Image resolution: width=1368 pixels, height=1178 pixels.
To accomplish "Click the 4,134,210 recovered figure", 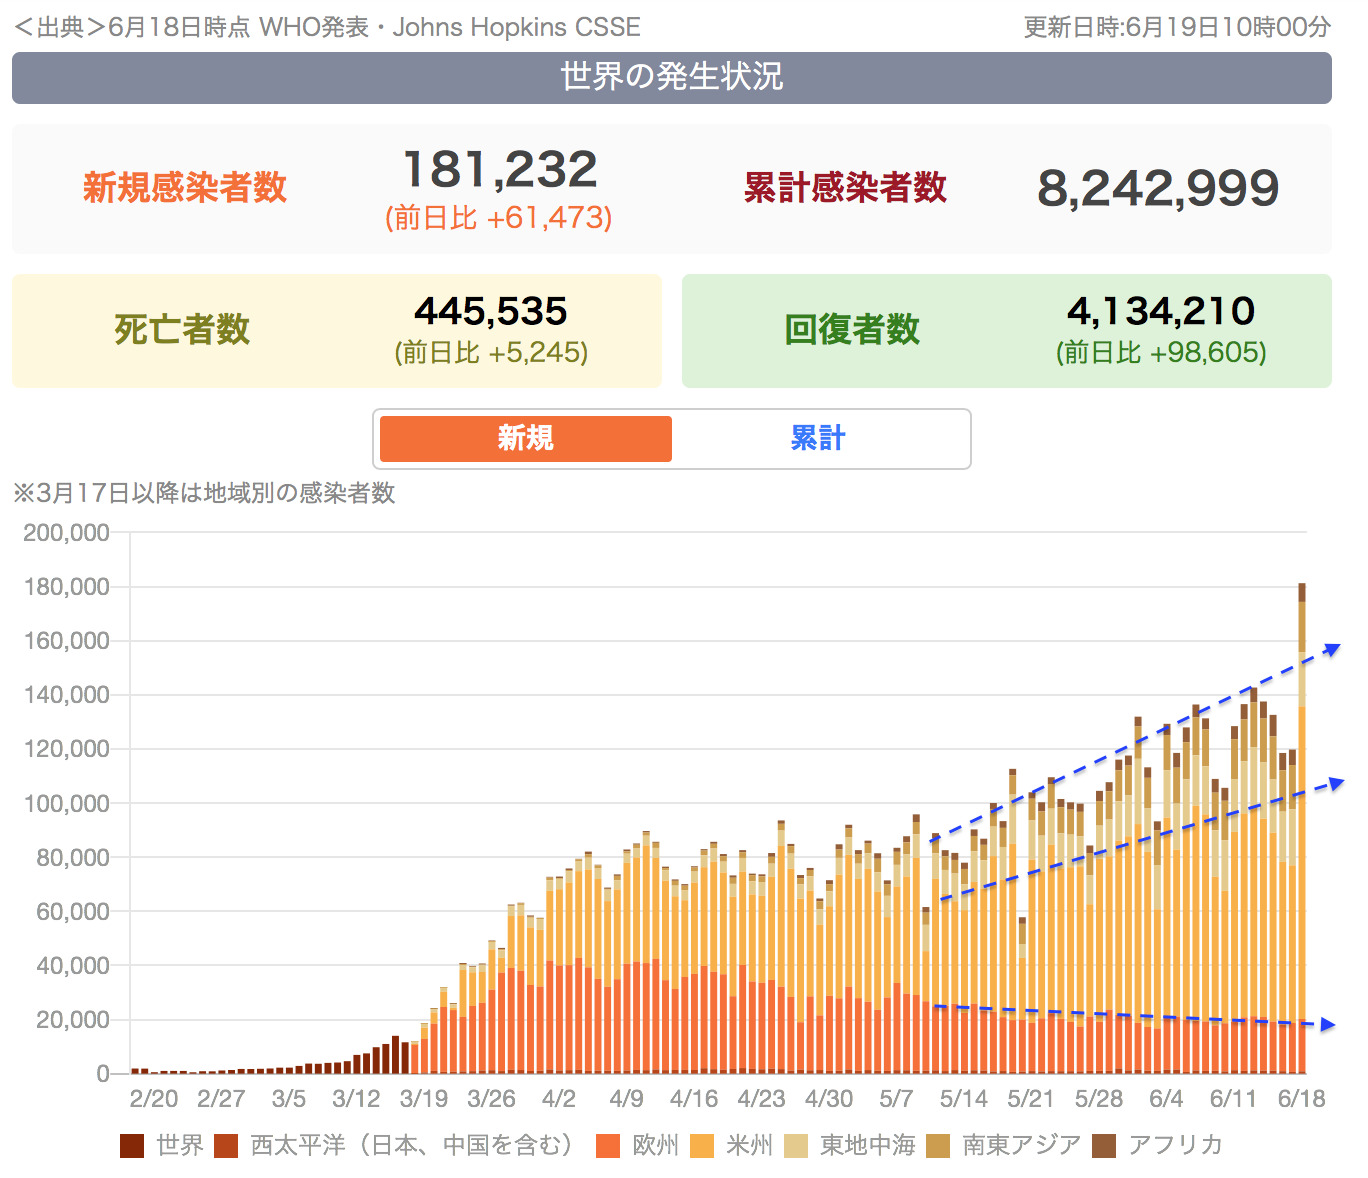I will click(1161, 312).
